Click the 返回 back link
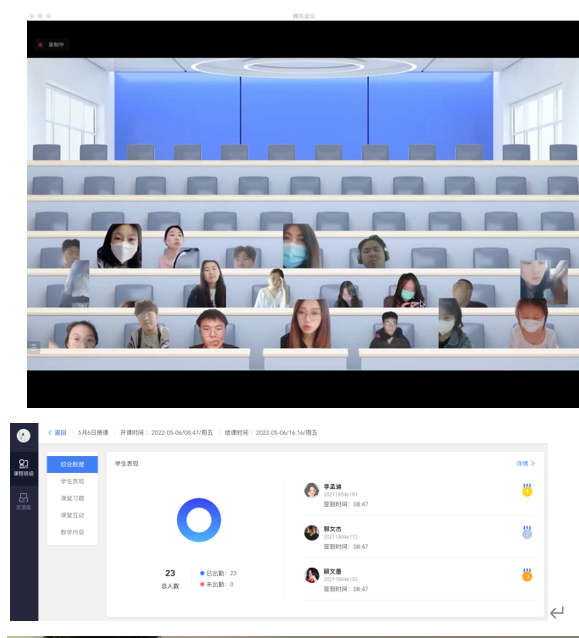This screenshot has width=579, height=638. click(x=57, y=433)
